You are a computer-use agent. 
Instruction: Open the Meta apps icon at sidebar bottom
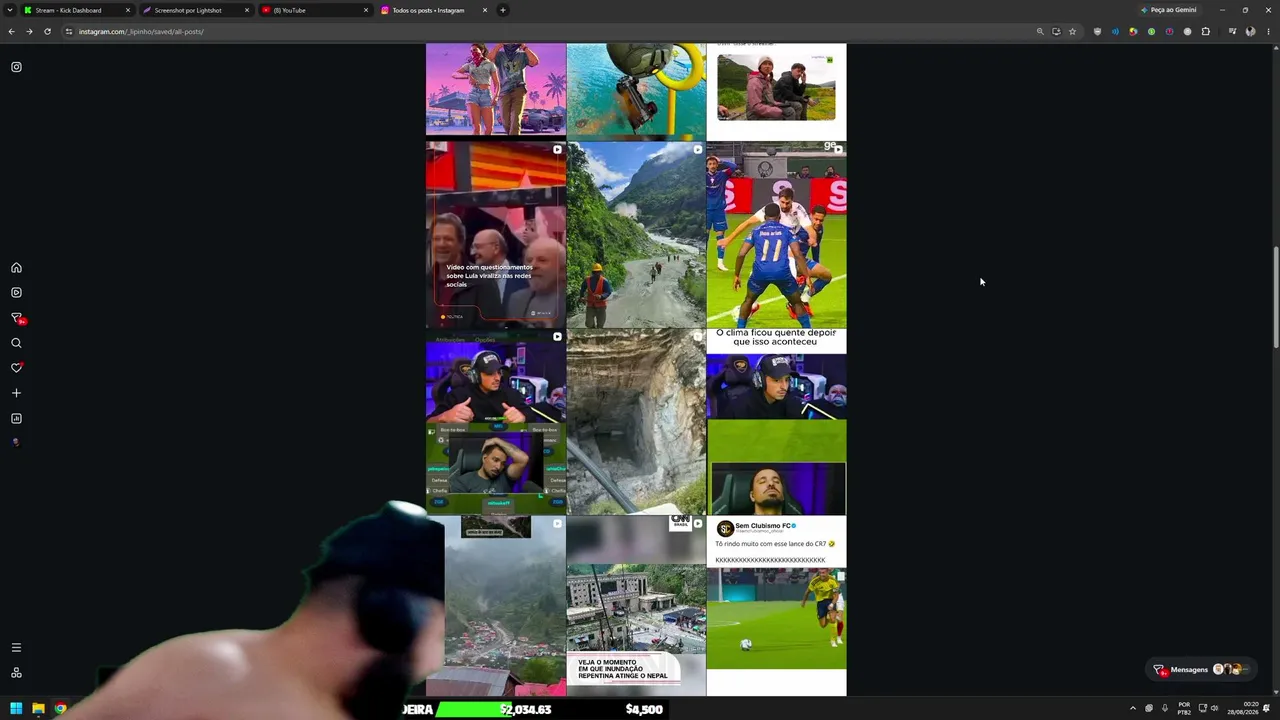click(16, 673)
